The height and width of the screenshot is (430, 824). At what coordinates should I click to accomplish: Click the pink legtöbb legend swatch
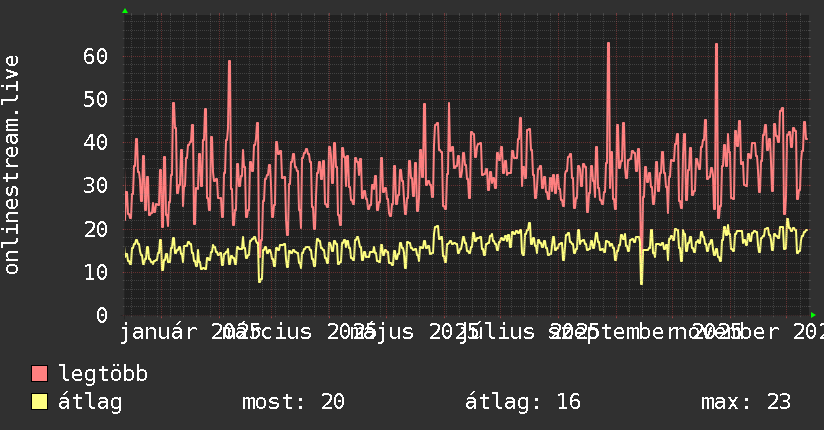point(39,374)
